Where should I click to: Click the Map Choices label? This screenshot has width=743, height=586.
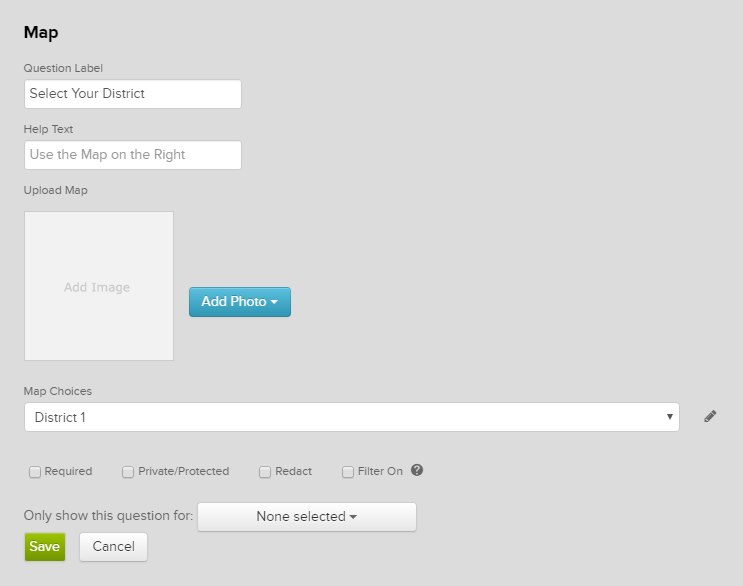tap(58, 391)
